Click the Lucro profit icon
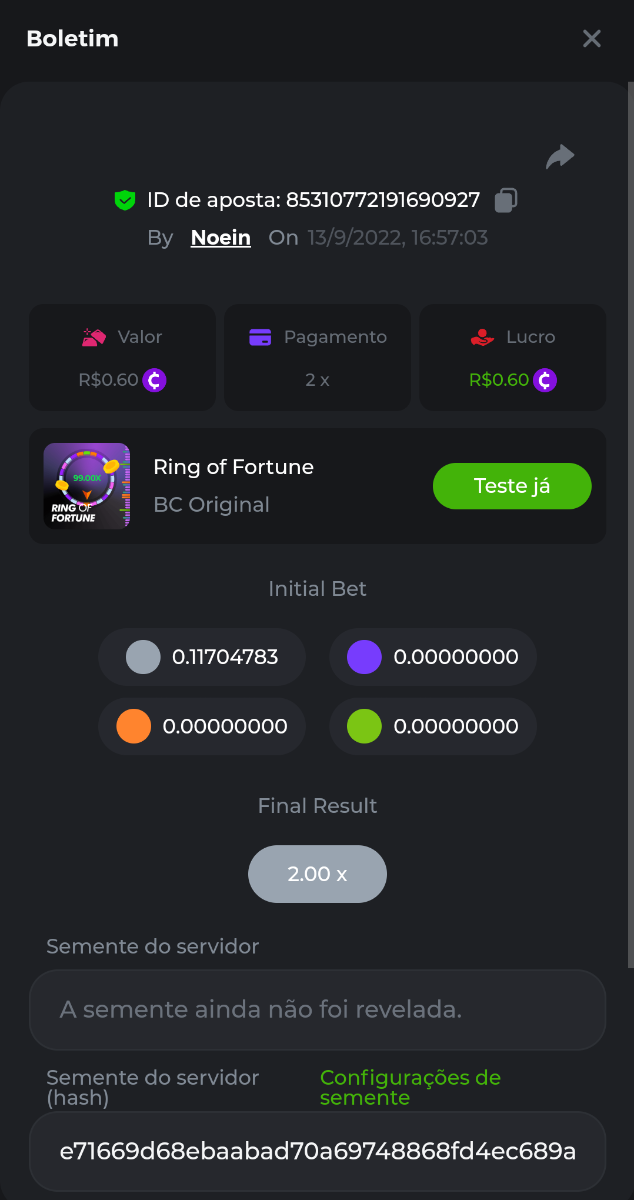The height and width of the screenshot is (1200, 634). 482,337
